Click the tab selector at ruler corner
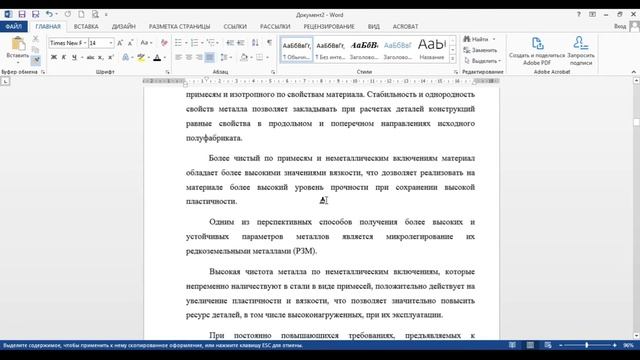Screen dimensions: 640x360 [5, 82]
